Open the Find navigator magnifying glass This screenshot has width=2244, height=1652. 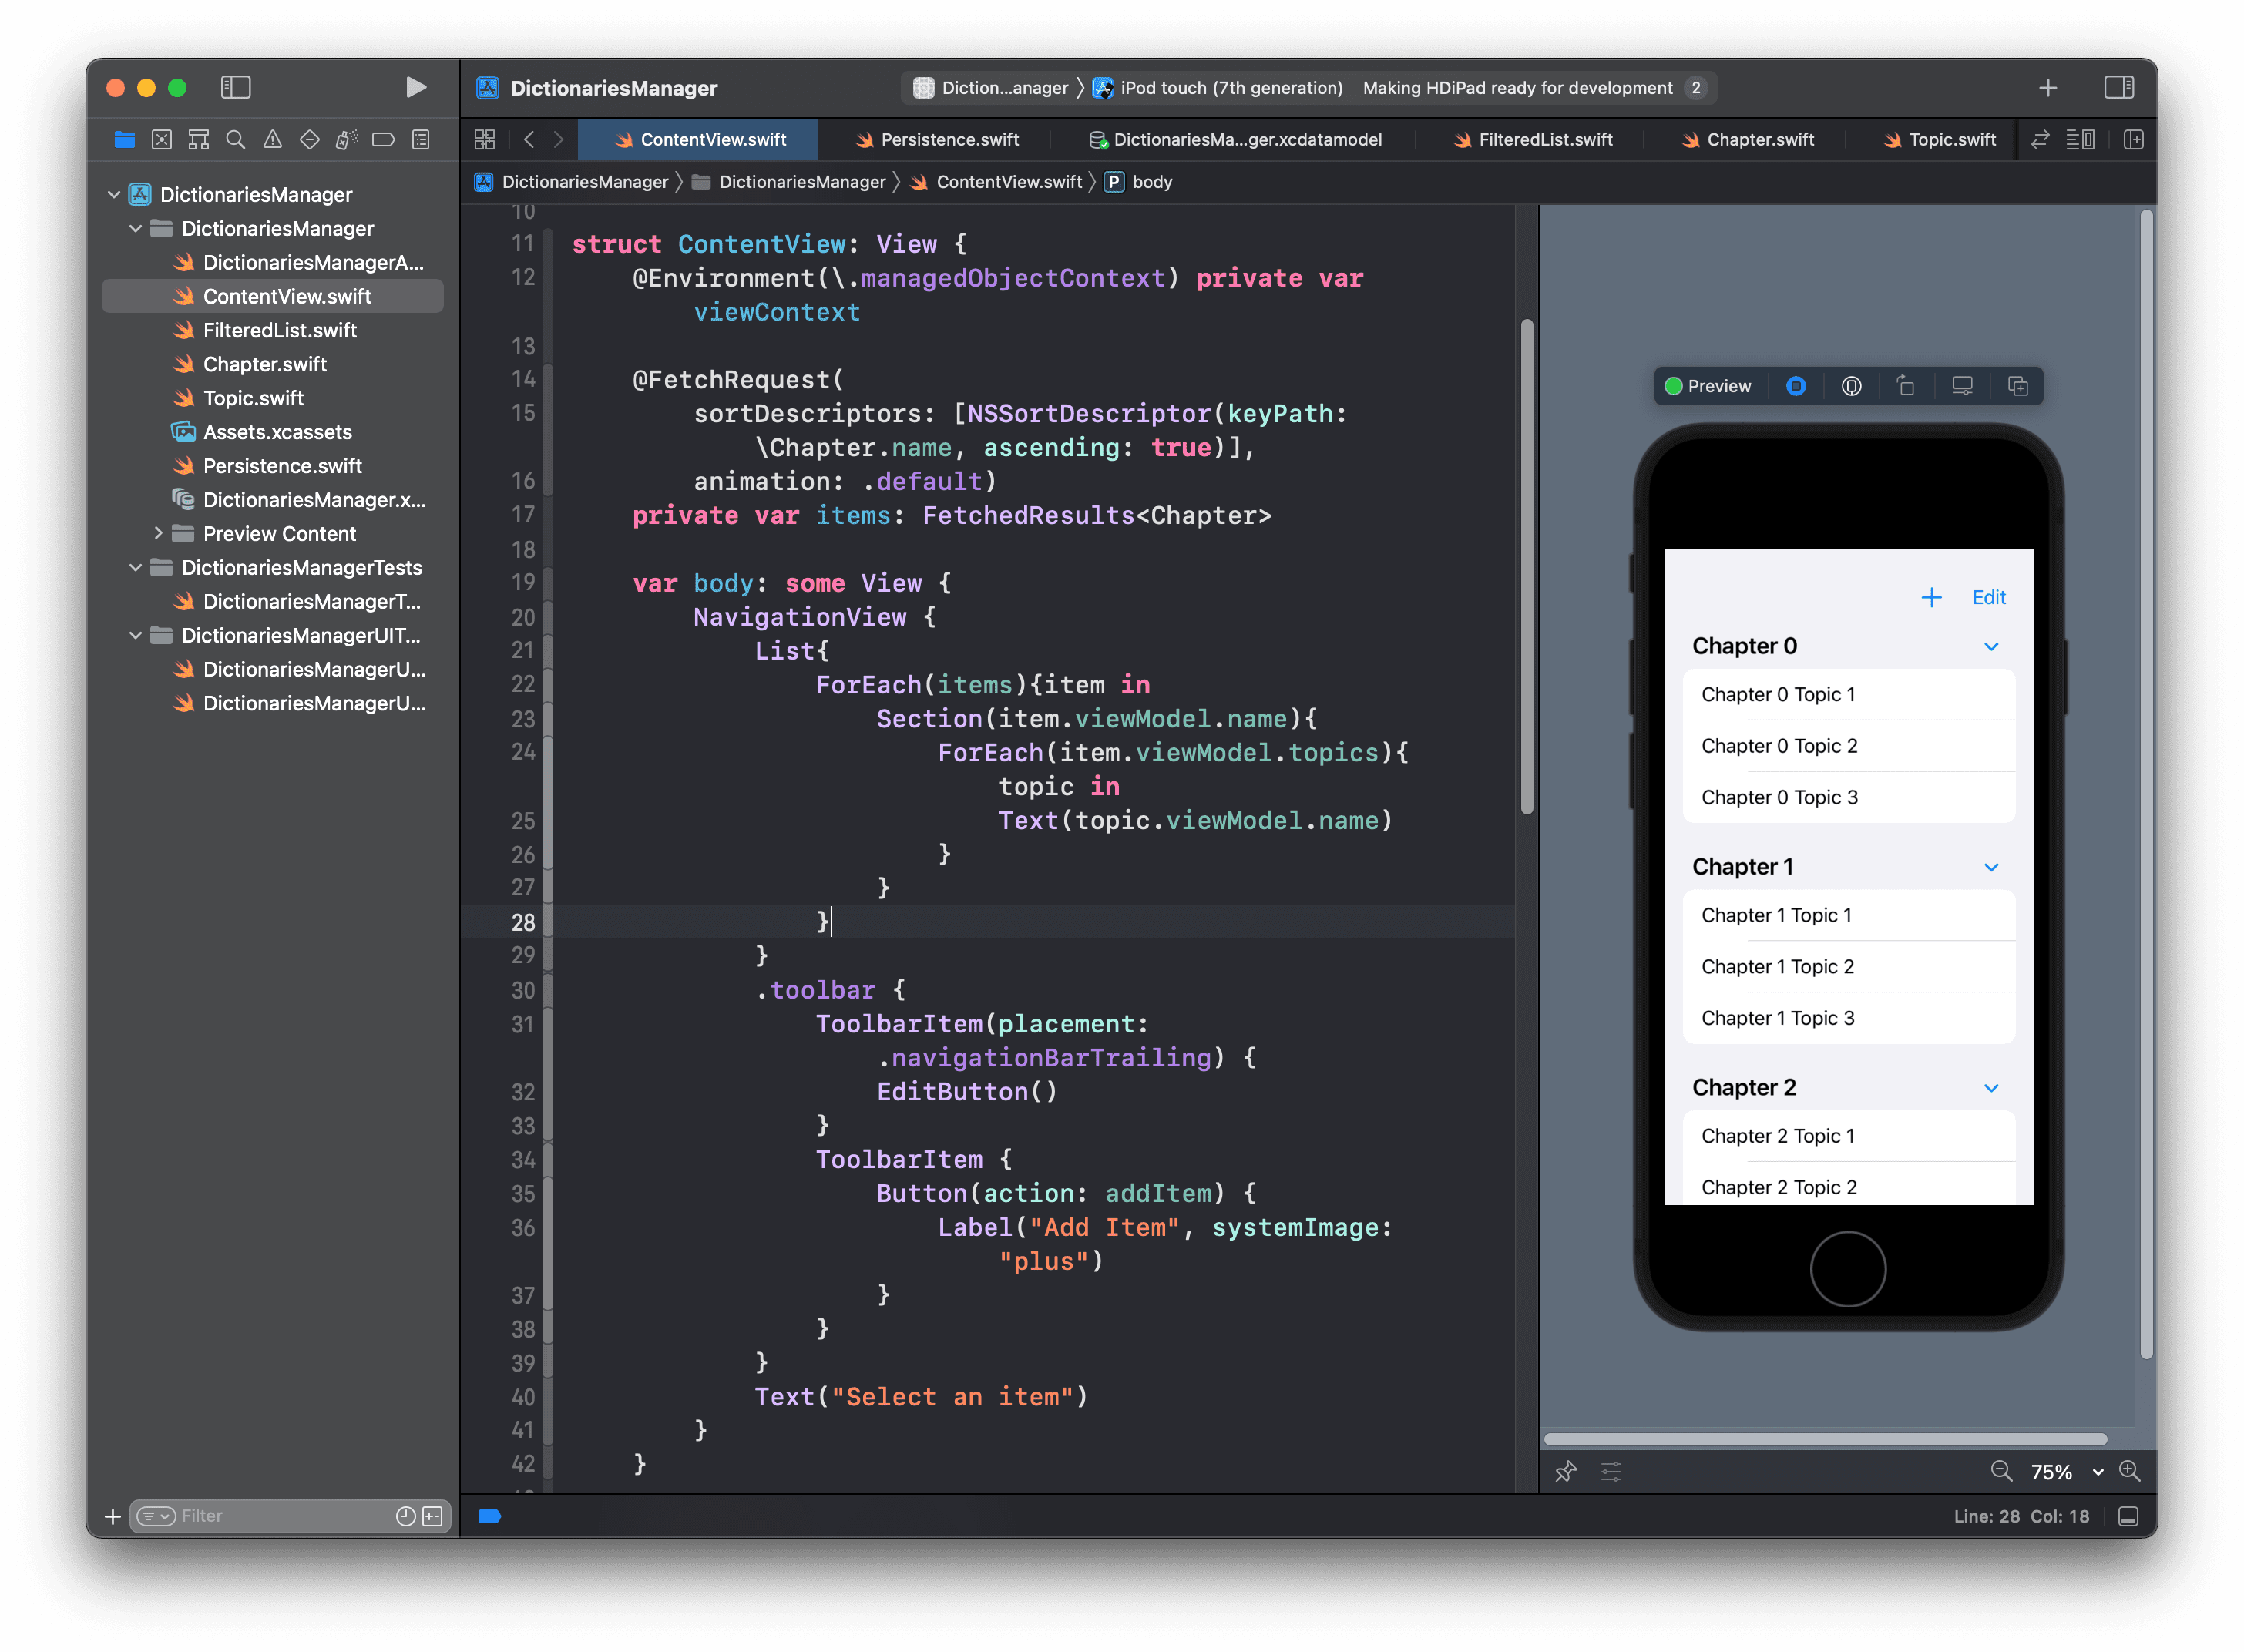[x=235, y=139]
